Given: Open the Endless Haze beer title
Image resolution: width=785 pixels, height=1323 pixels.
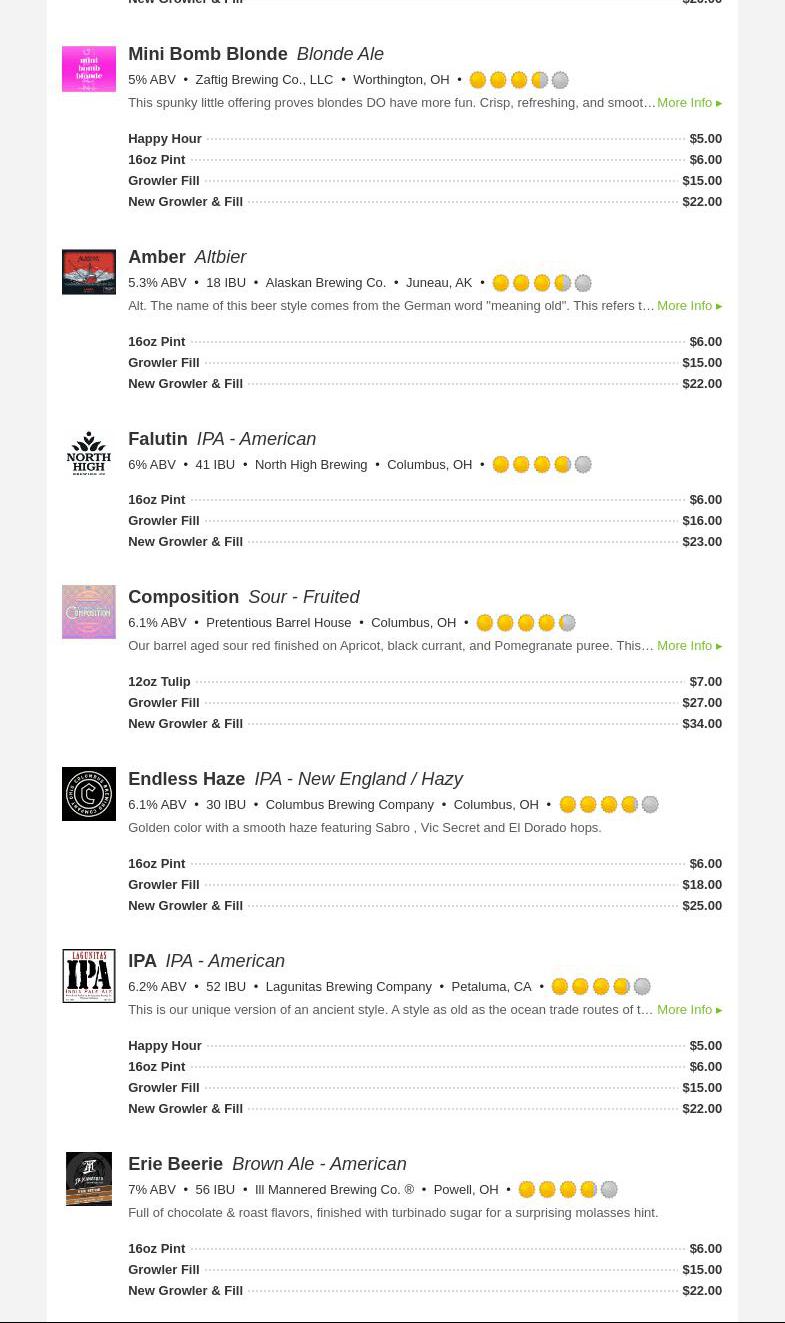Looking at the screenshot, I should click(x=187, y=779).
